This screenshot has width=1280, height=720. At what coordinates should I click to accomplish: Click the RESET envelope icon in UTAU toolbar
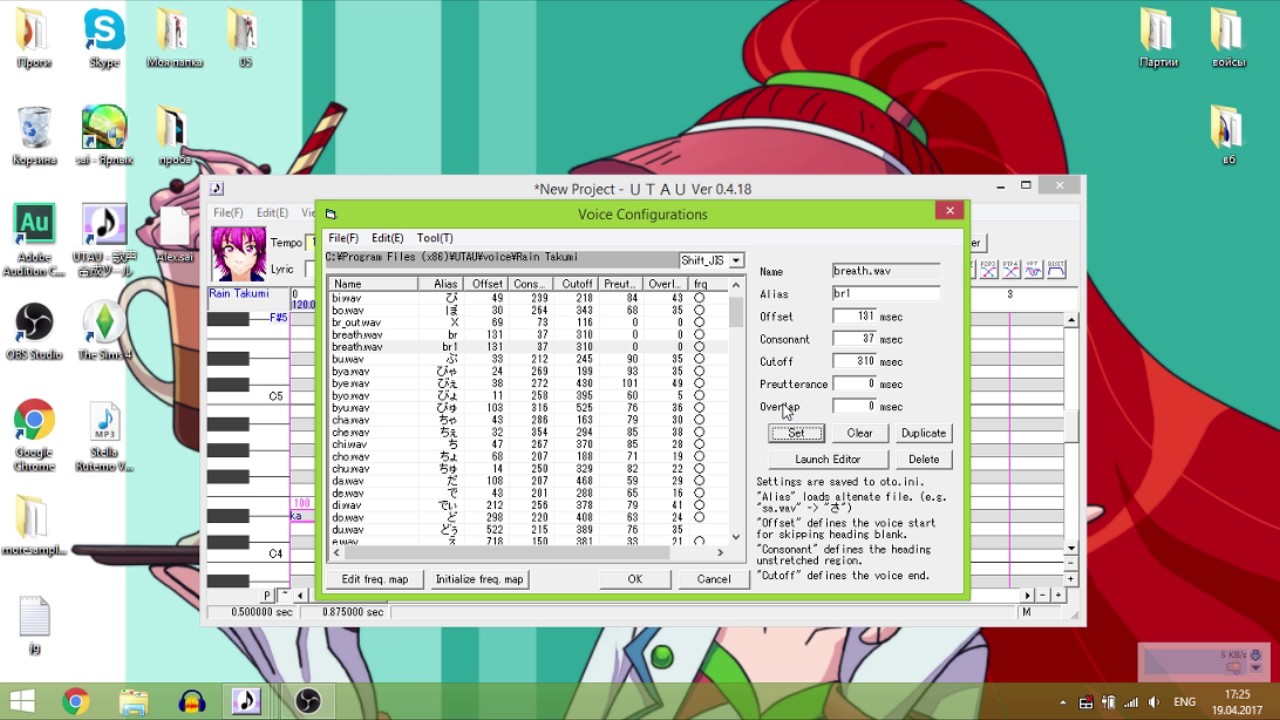coord(1055,269)
